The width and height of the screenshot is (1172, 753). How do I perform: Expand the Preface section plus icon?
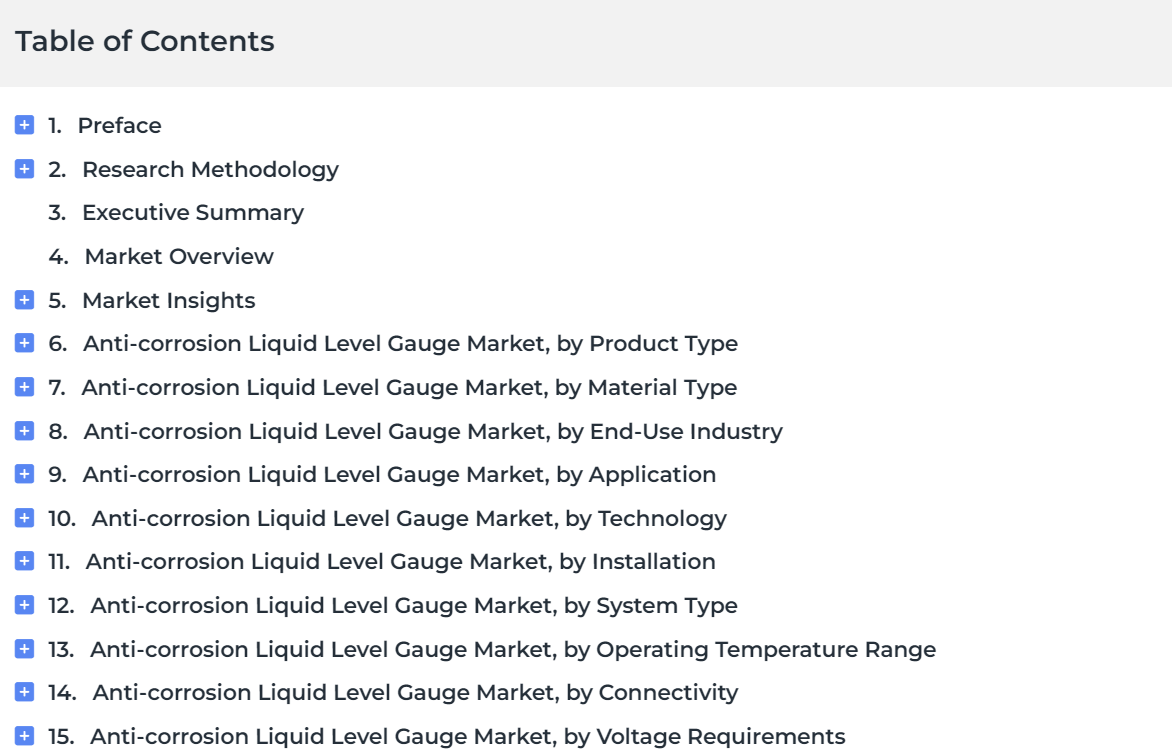point(24,125)
